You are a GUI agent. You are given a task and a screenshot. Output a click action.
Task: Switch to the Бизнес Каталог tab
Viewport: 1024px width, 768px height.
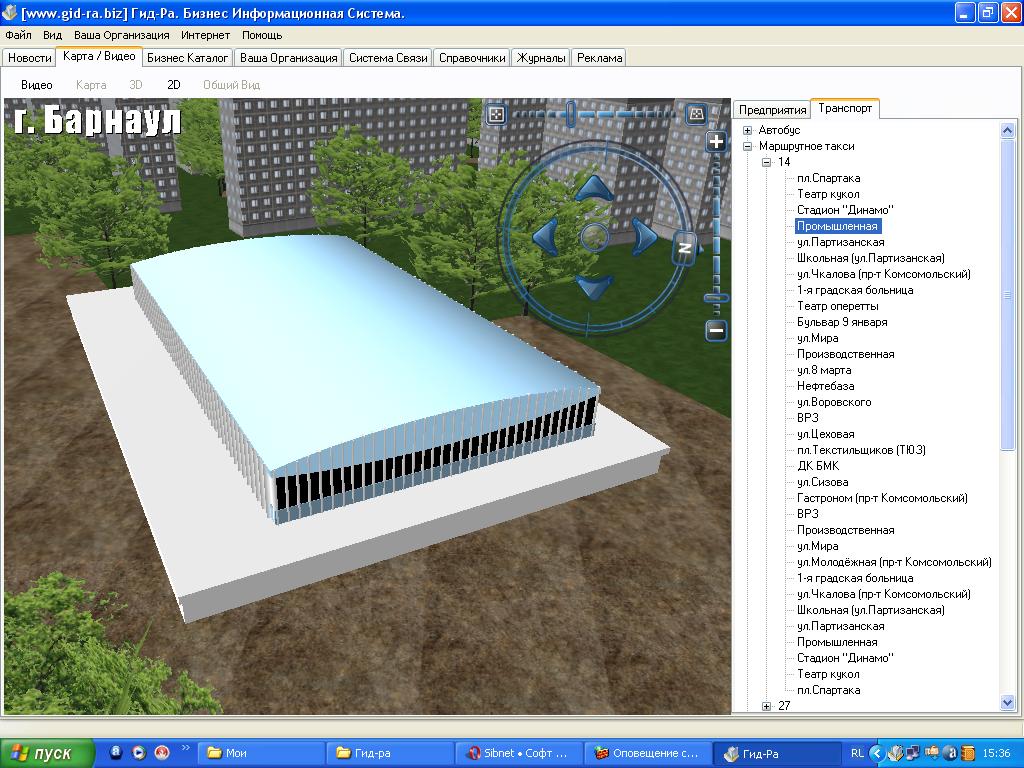tap(188, 58)
